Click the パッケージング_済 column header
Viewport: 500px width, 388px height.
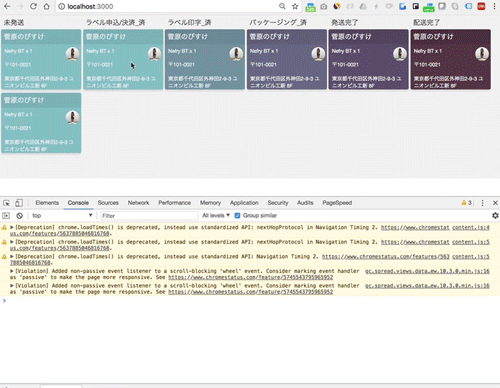point(278,22)
